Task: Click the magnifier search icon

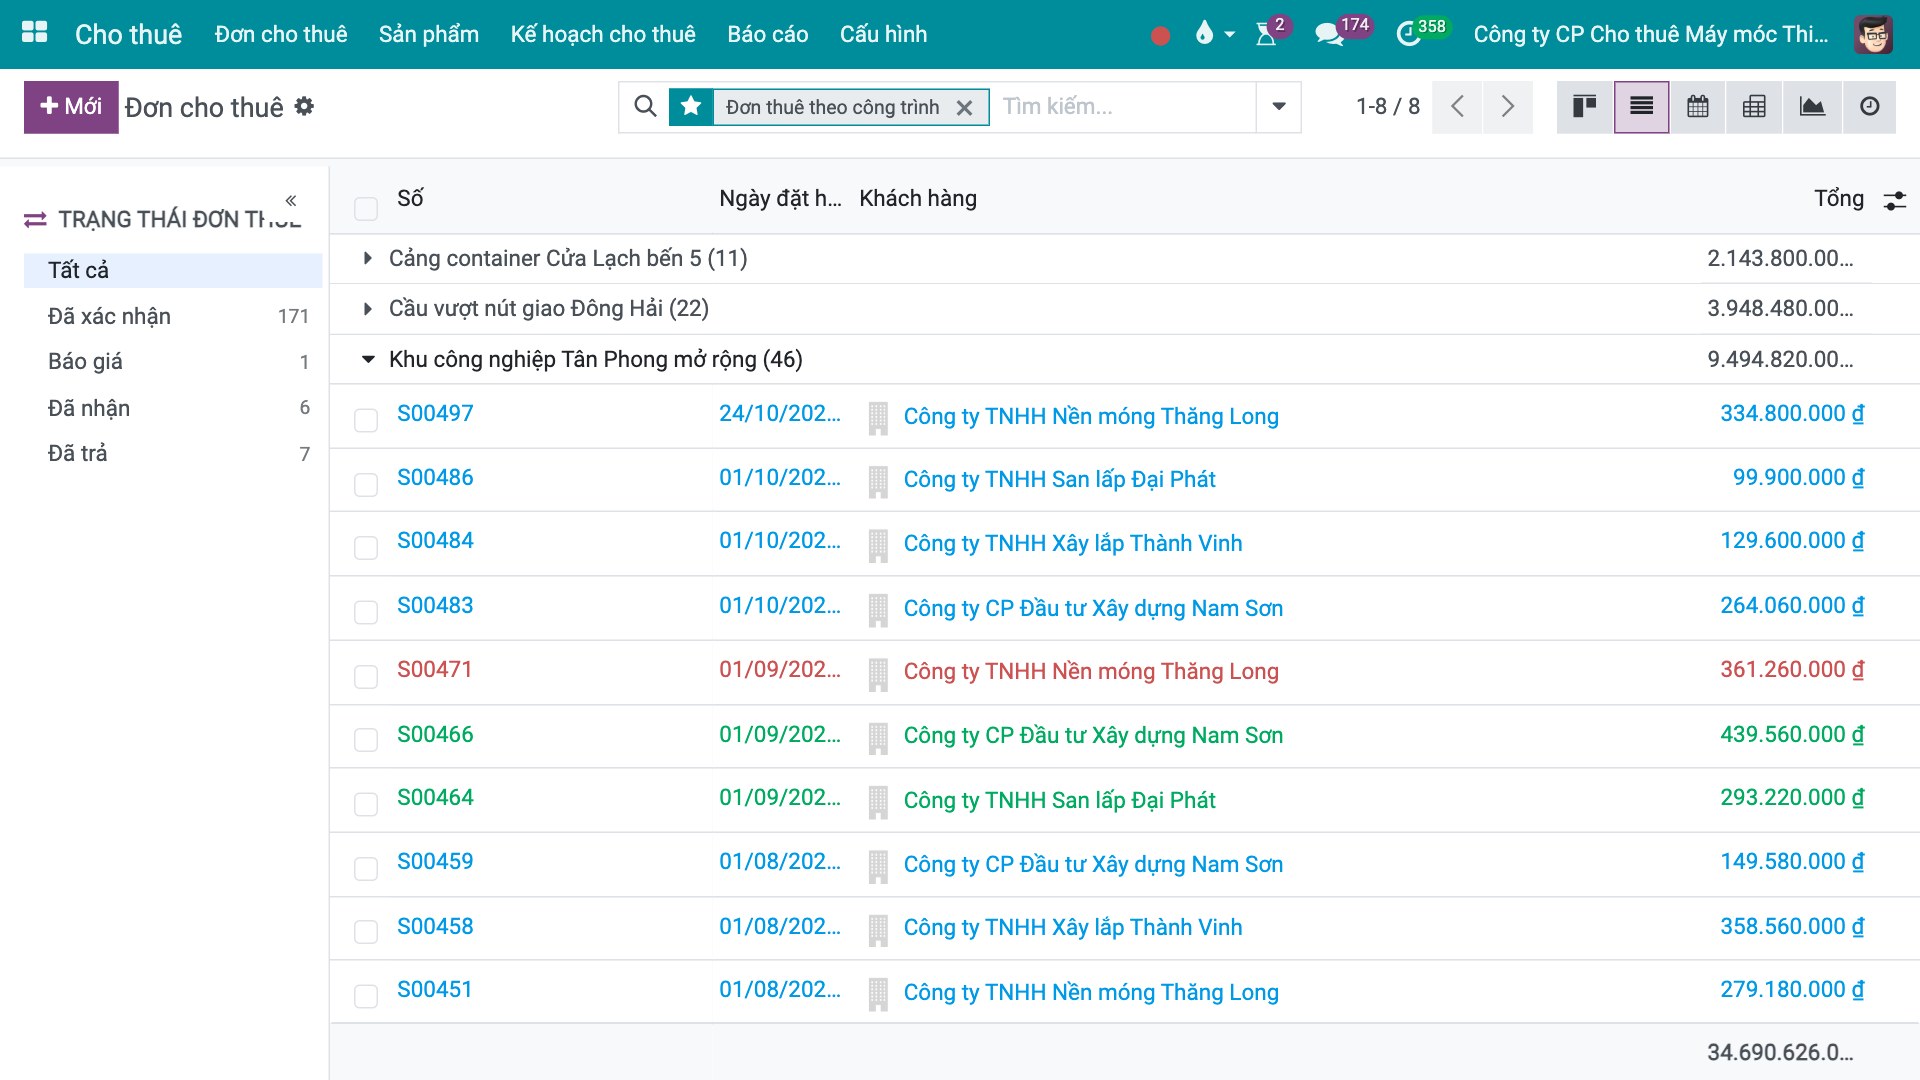Action: [646, 106]
